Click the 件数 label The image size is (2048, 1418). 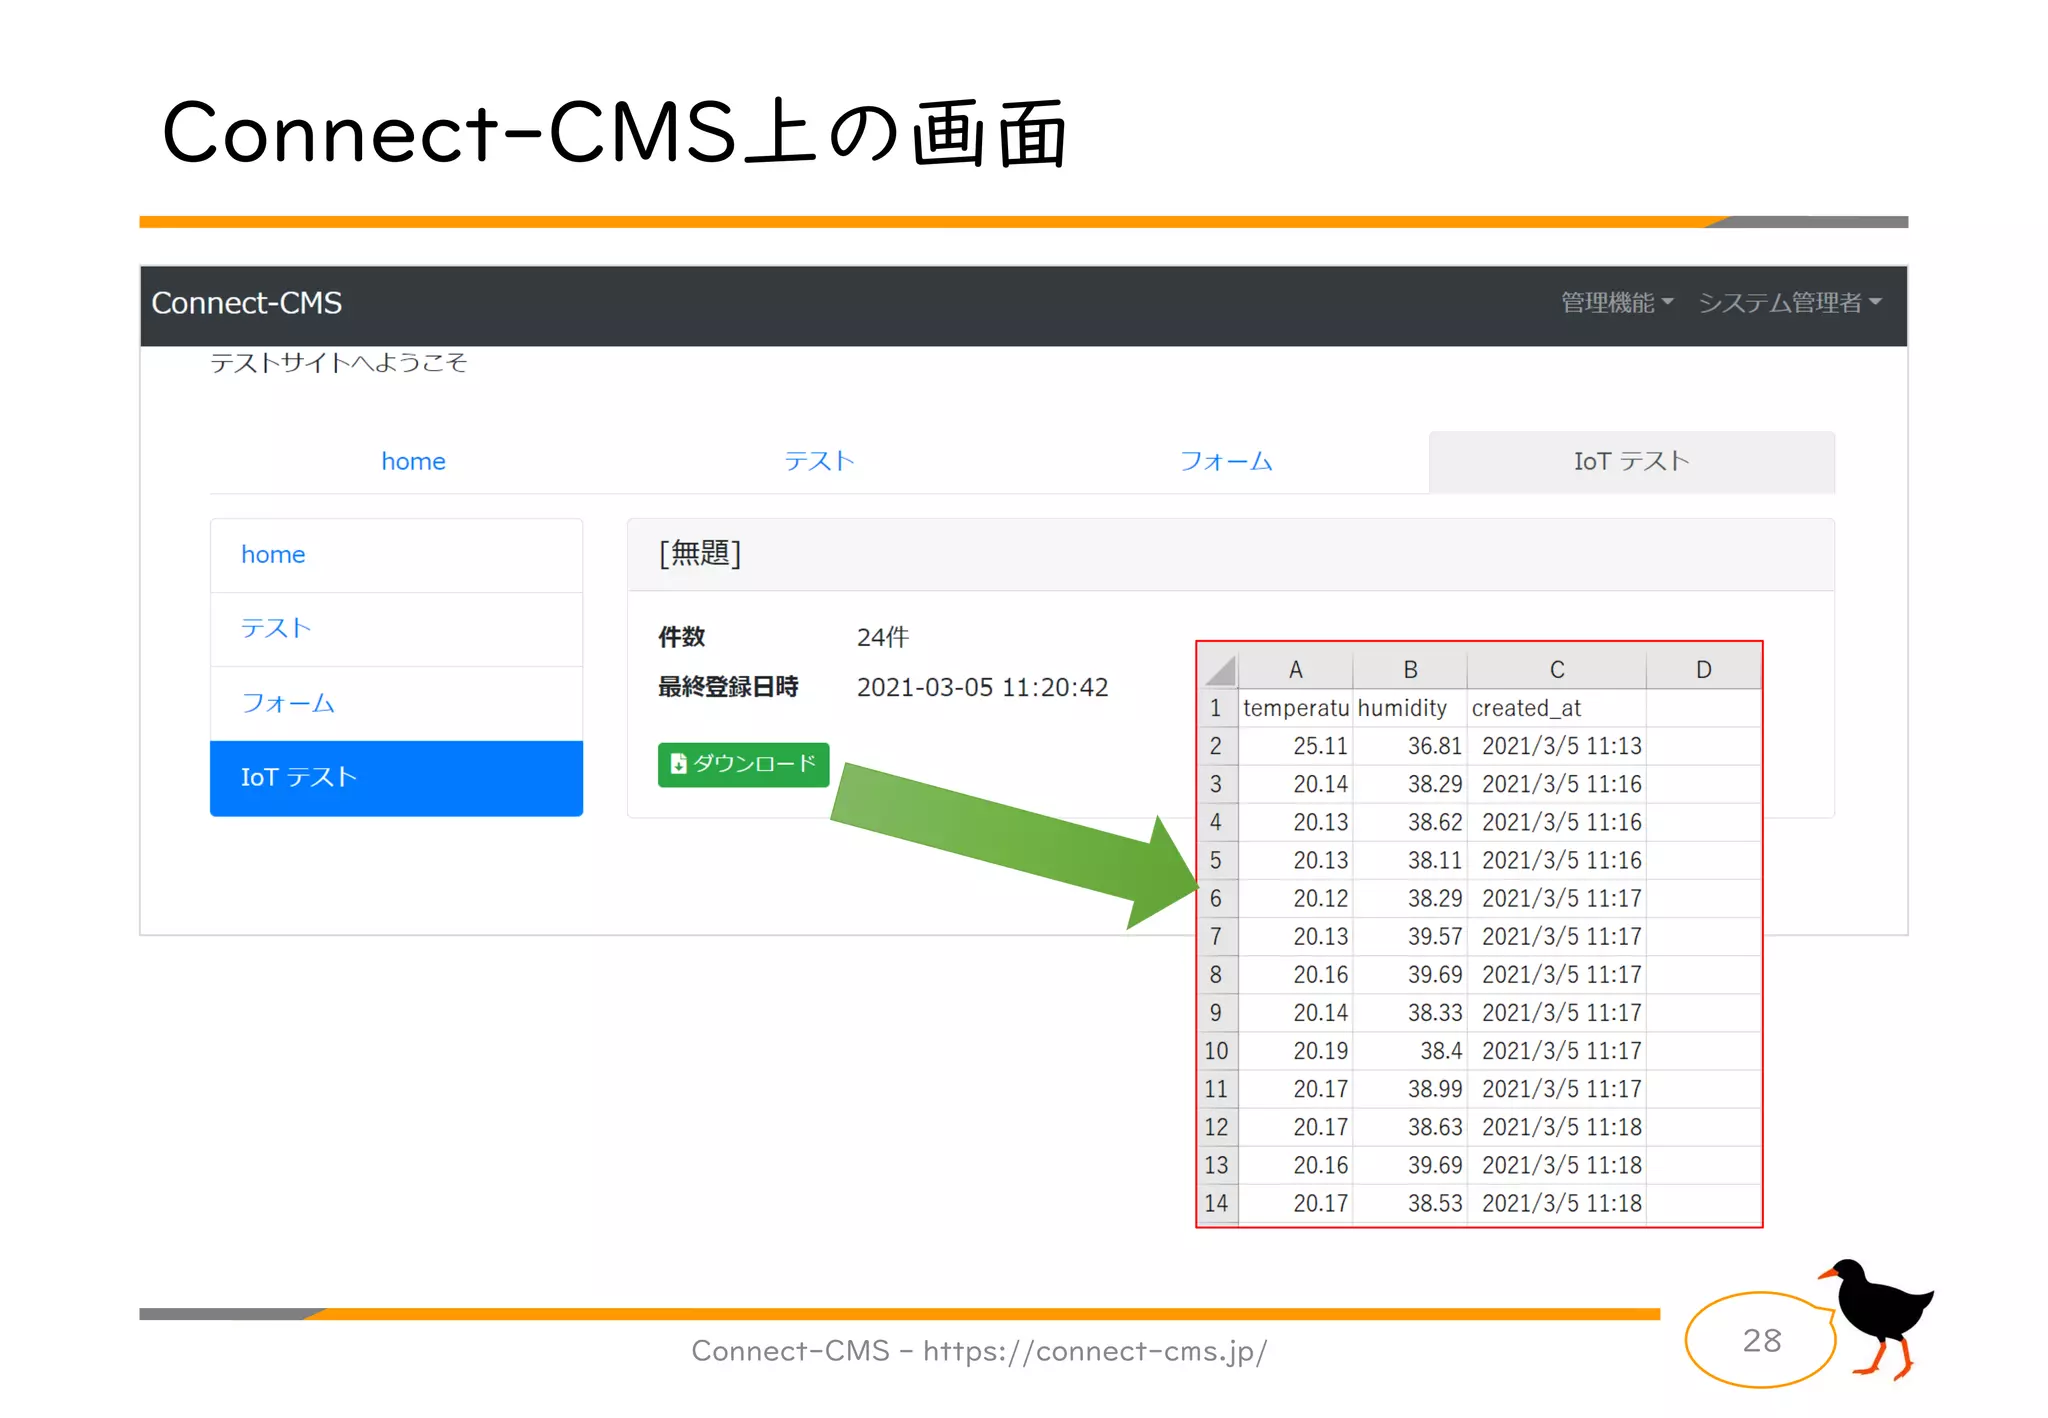pos(682,637)
